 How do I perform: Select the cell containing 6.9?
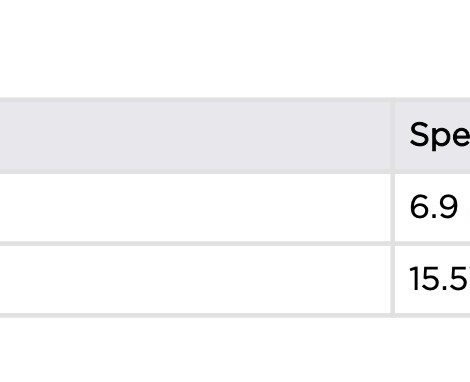click(x=433, y=207)
